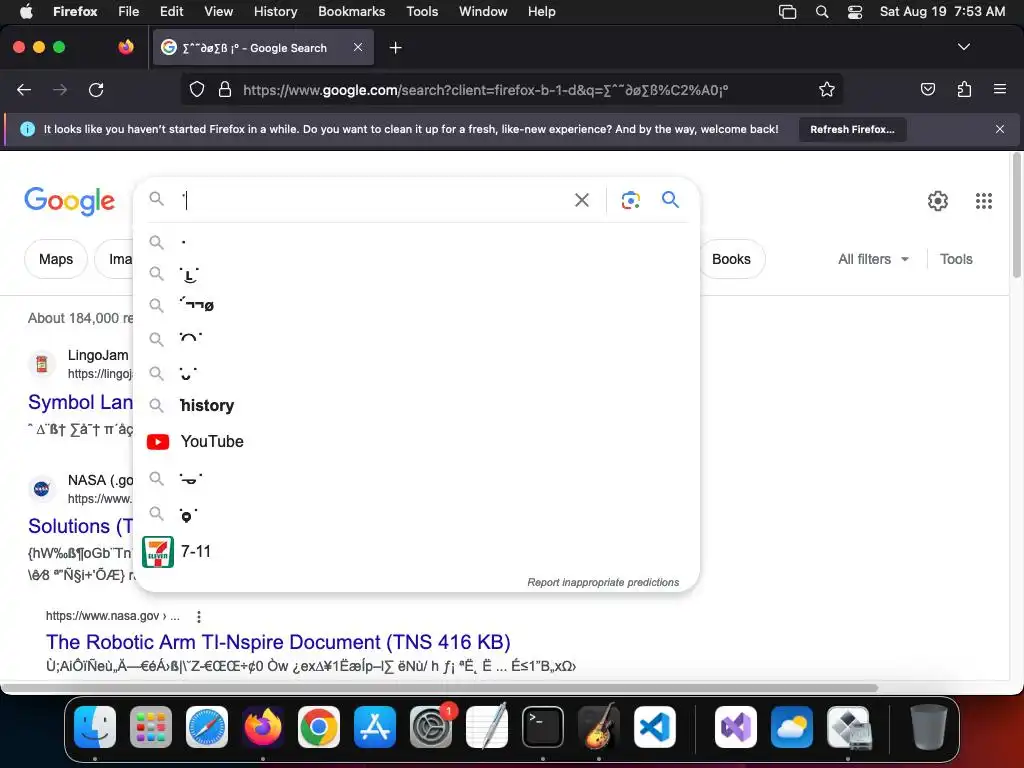Click the Refresh Firefox button
Screen dimensions: 1024x768
pos(852,129)
